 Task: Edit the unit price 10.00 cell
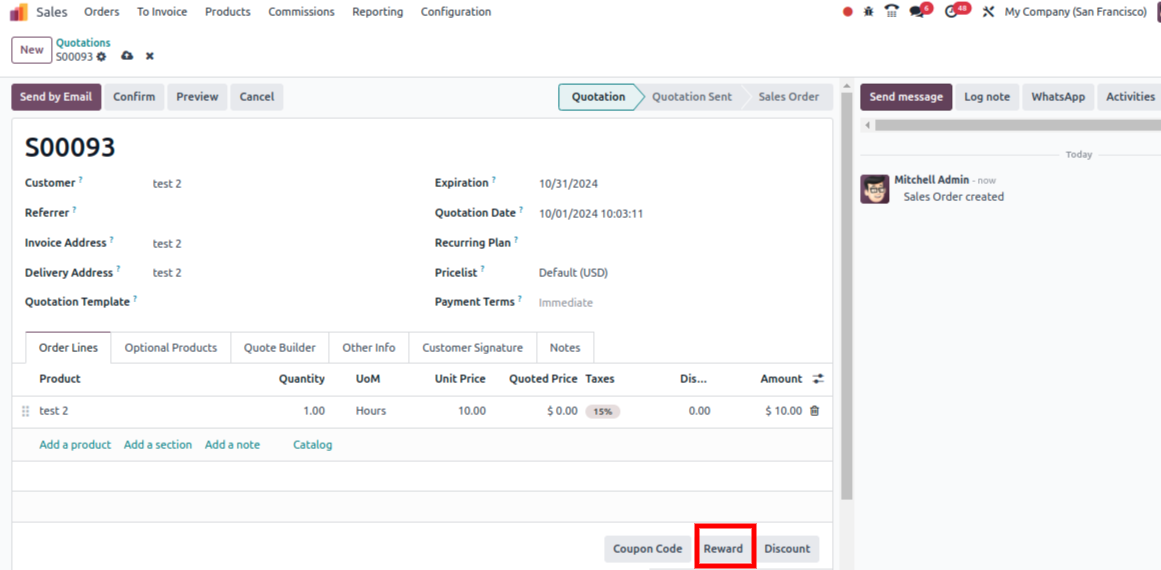[471, 411]
